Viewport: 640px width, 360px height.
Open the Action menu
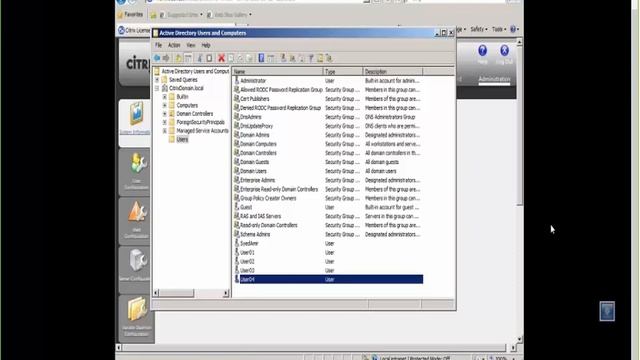(174, 45)
